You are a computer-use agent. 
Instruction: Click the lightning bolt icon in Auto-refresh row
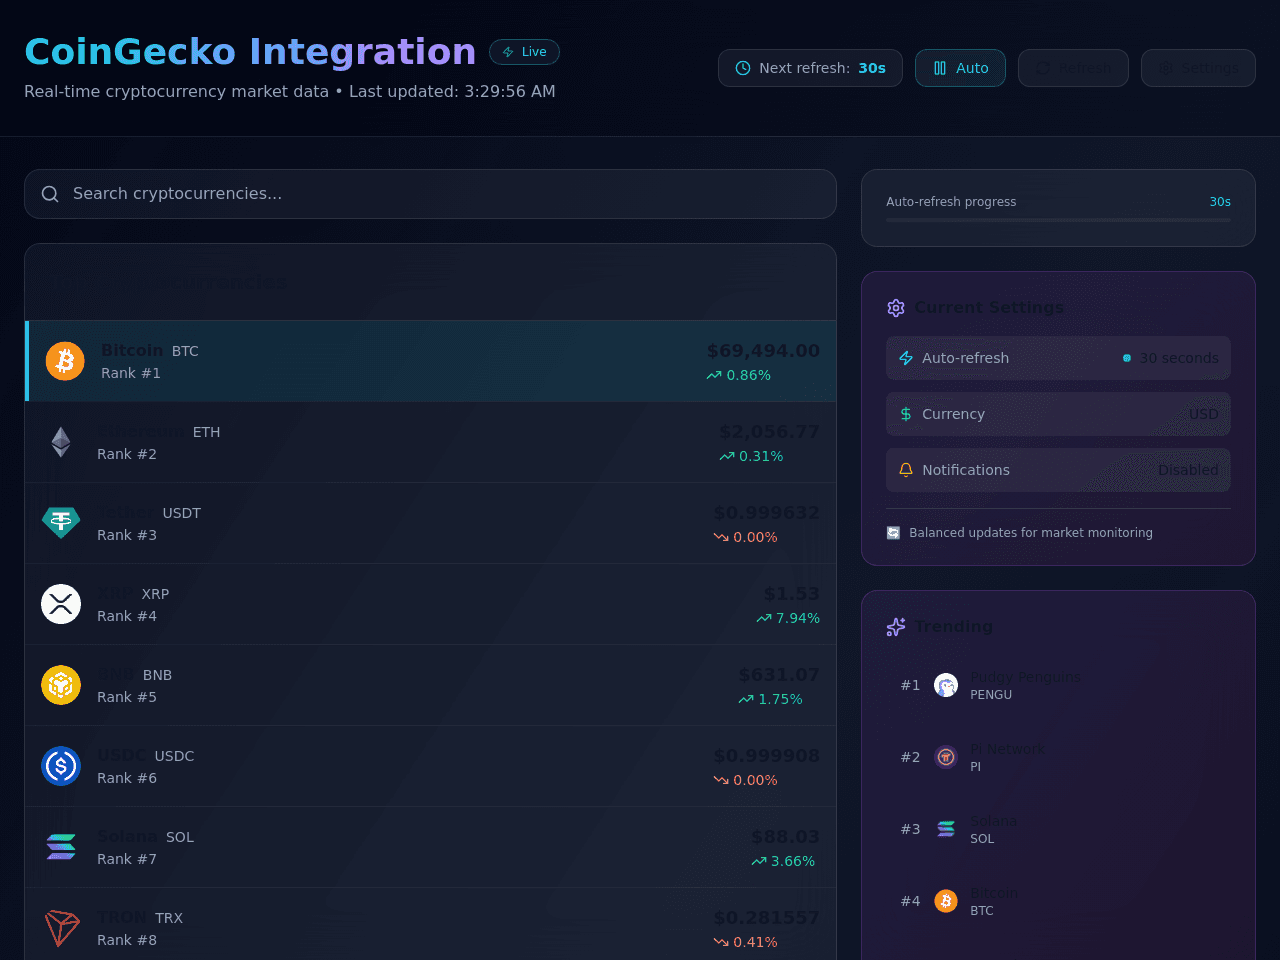pos(906,358)
